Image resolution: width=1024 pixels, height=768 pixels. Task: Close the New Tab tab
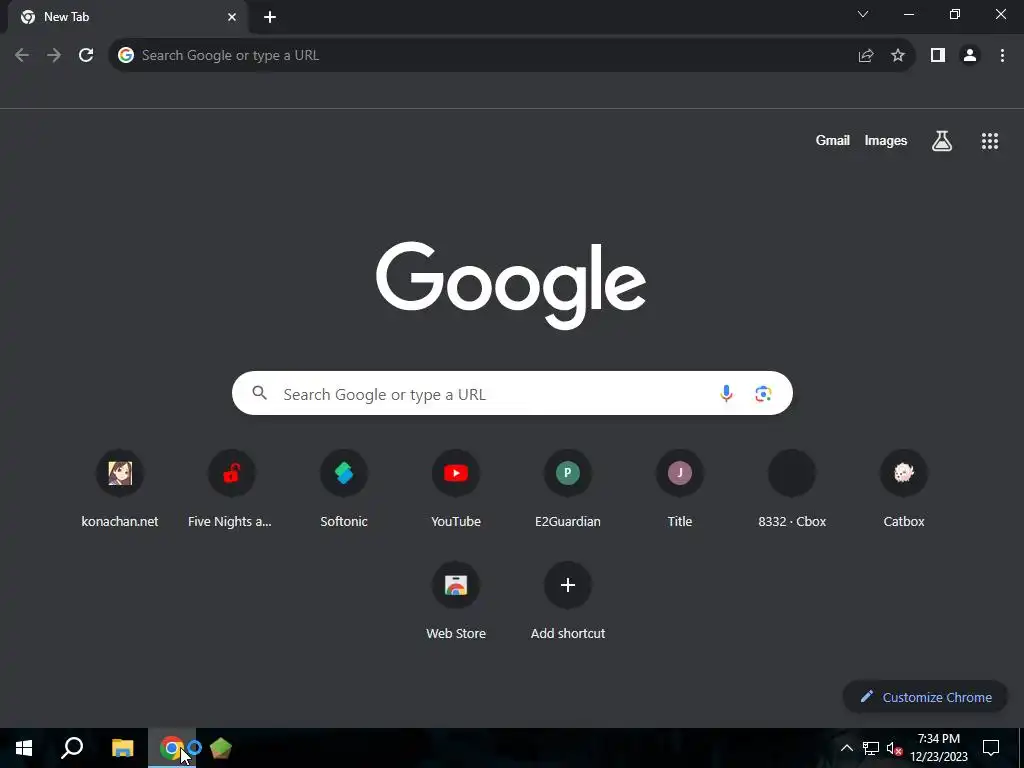click(x=232, y=17)
